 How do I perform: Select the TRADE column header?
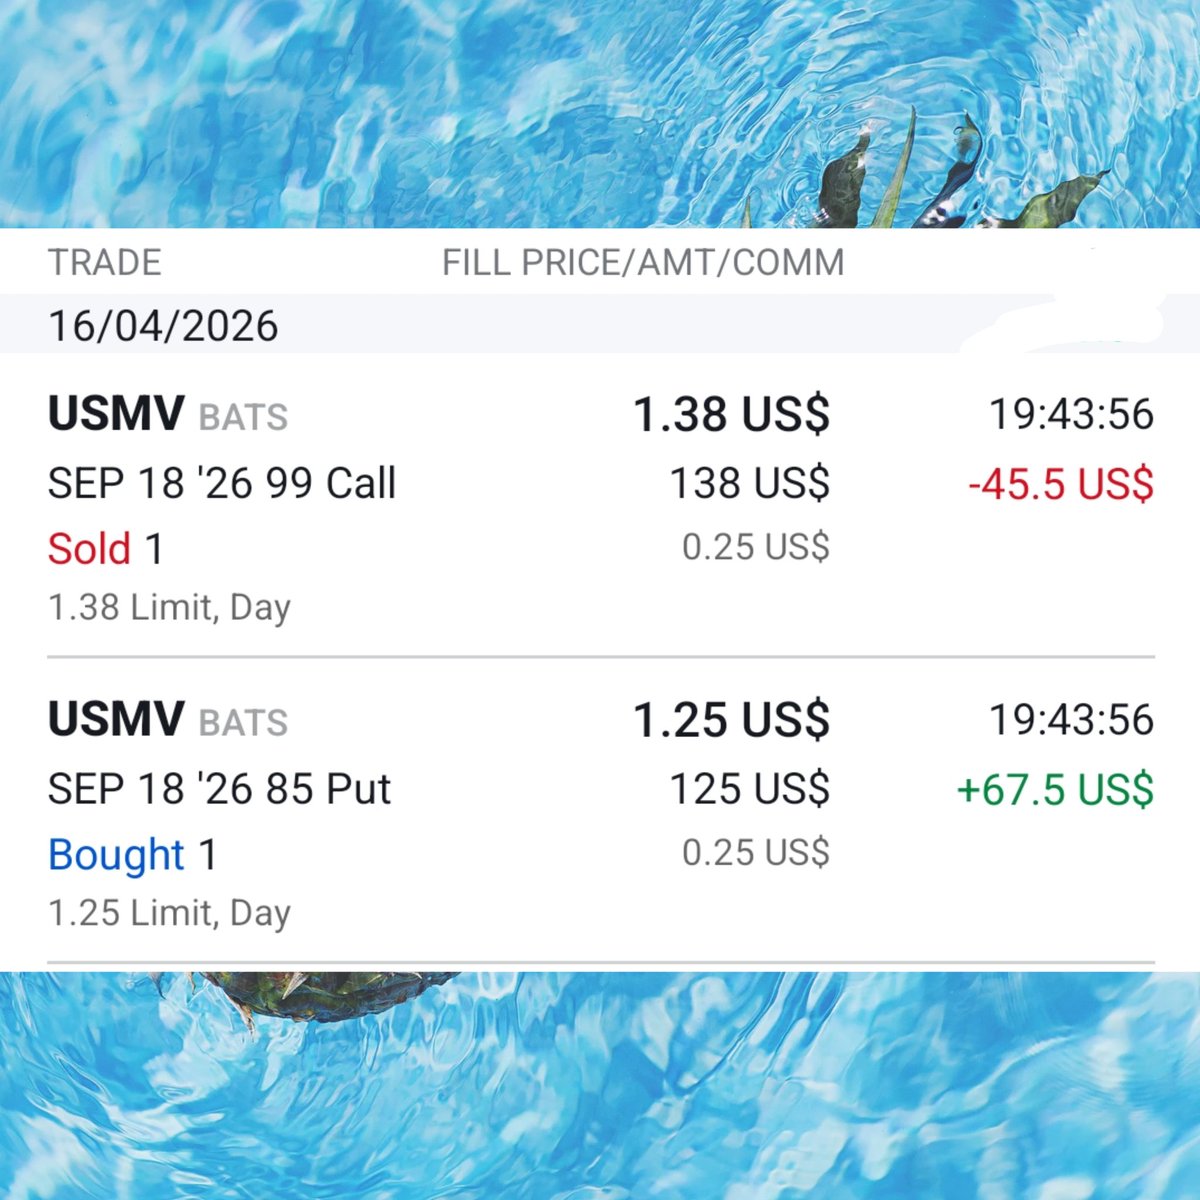[104, 262]
